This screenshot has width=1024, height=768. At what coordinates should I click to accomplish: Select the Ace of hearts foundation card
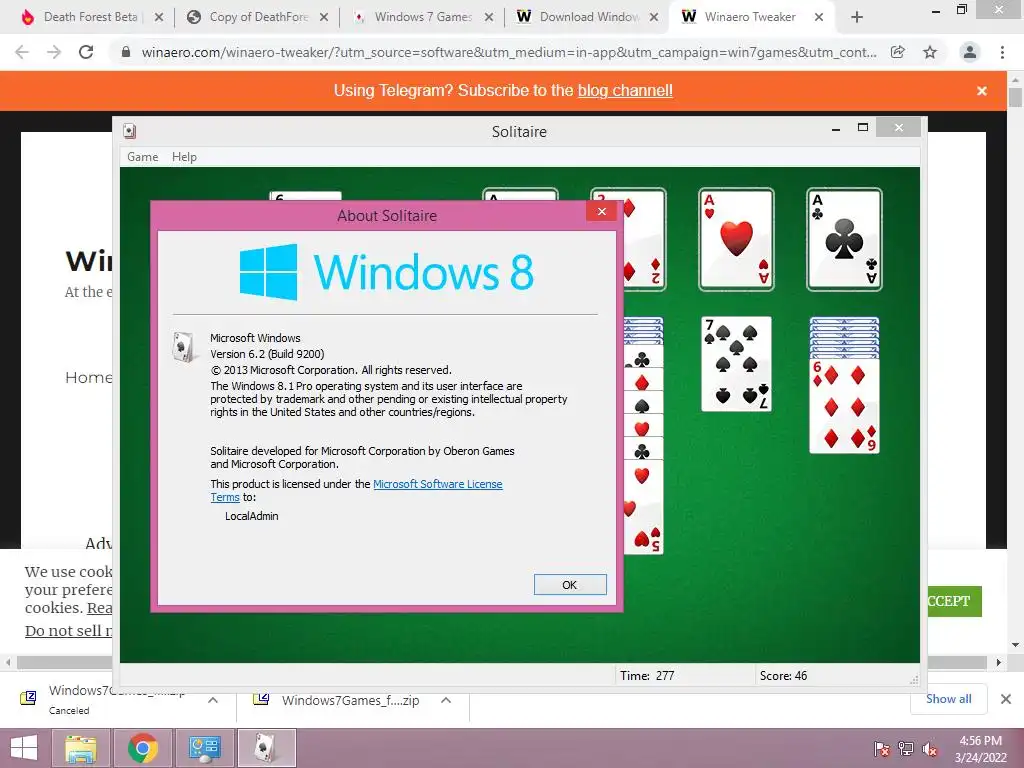click(736, 239)
